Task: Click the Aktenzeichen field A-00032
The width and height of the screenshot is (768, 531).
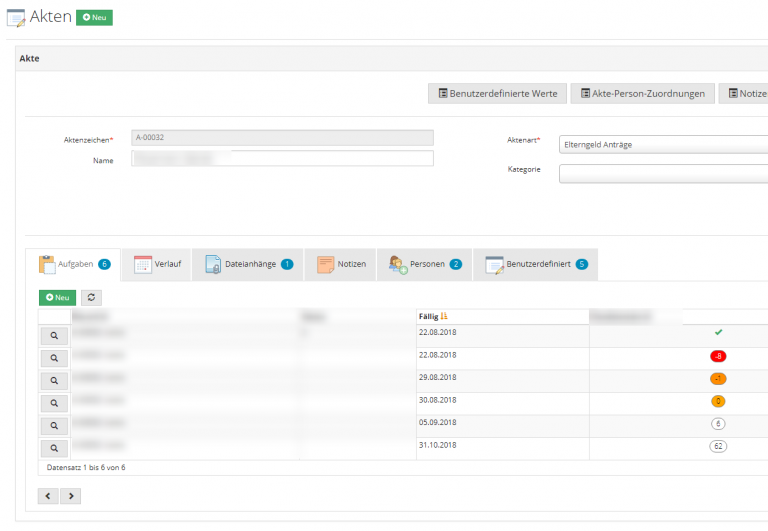Action: point(282,138)
